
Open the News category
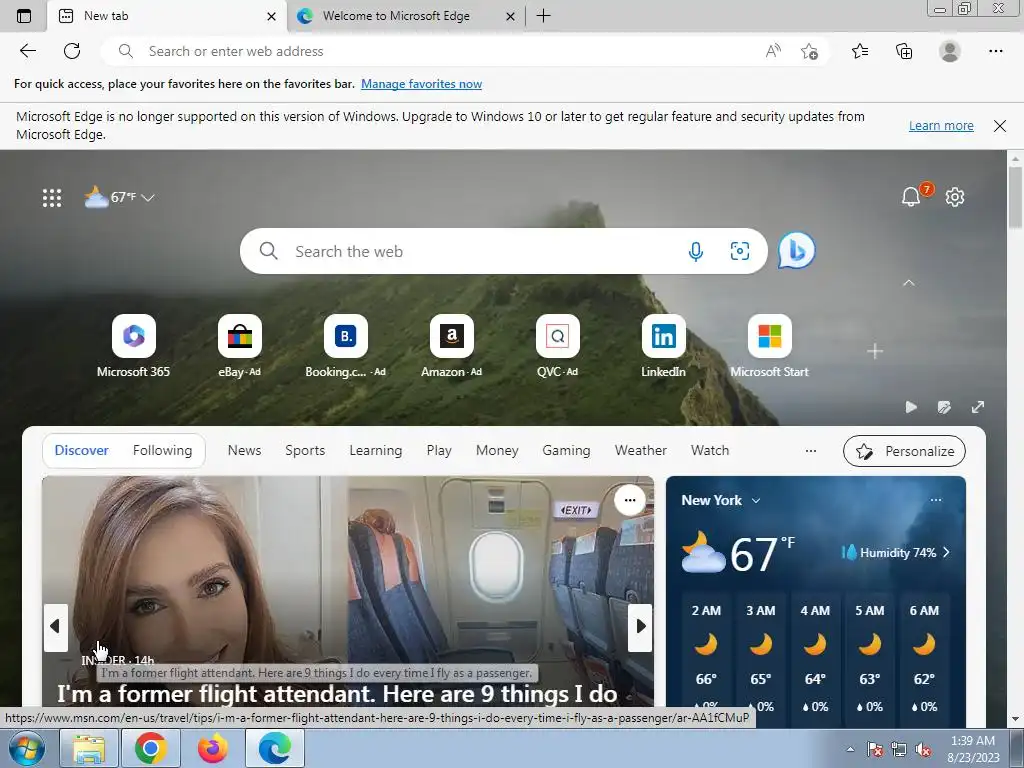(x=244, y=451)
